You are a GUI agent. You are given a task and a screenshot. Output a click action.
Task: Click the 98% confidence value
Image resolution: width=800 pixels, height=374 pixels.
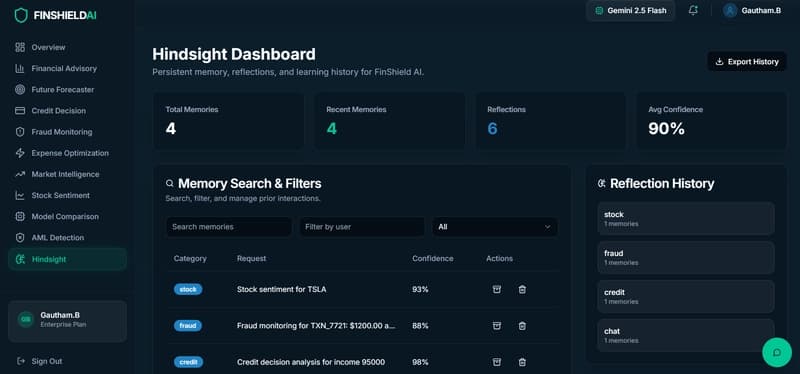[x=420, y=362]
